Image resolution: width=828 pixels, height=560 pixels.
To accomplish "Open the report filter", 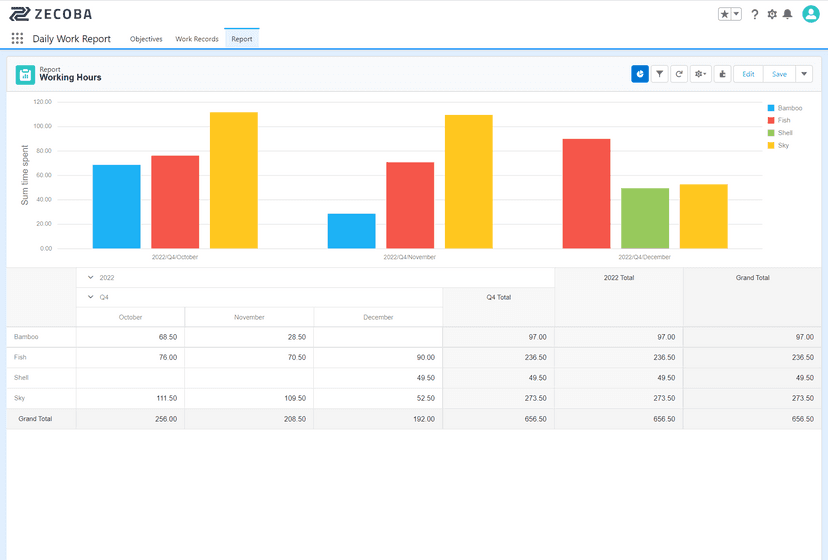I will [x=660, y=74].
